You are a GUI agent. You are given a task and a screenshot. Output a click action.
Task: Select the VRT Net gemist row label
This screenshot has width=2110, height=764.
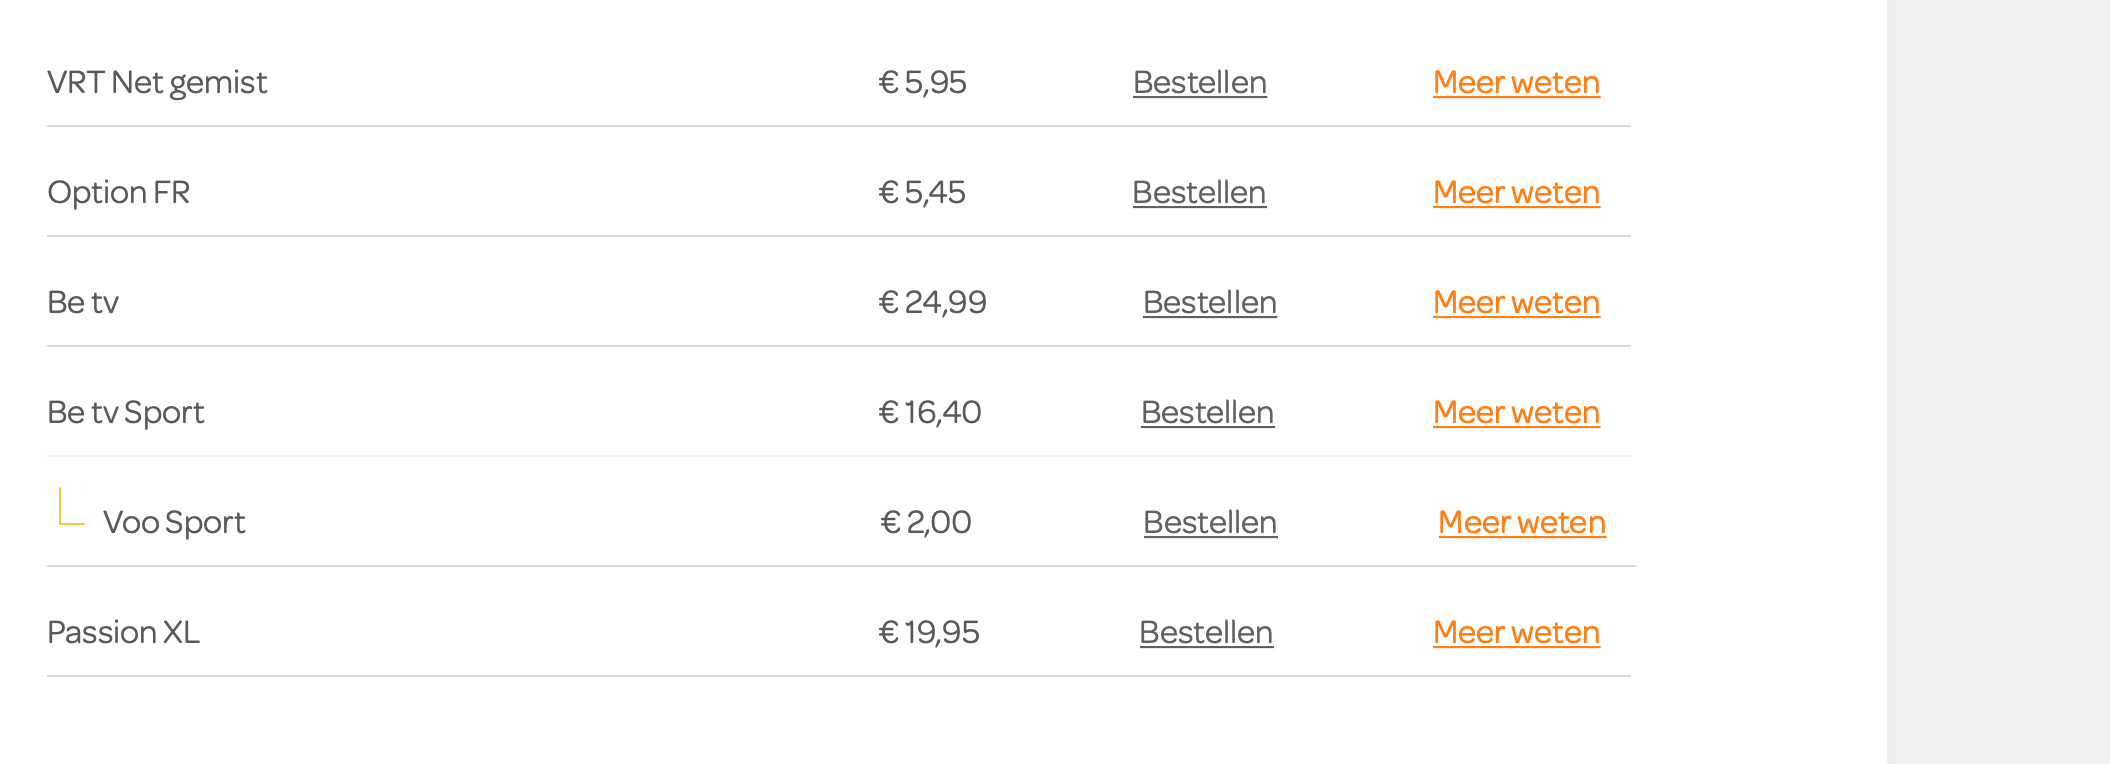click(157, 83)
